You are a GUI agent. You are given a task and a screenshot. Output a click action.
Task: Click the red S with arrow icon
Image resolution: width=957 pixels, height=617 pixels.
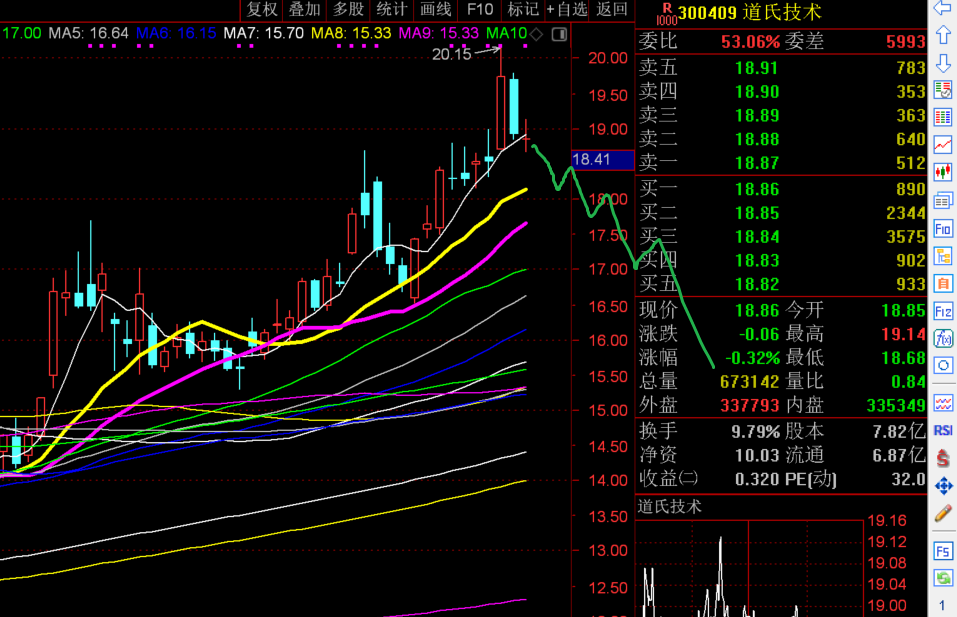pos(943,458)
